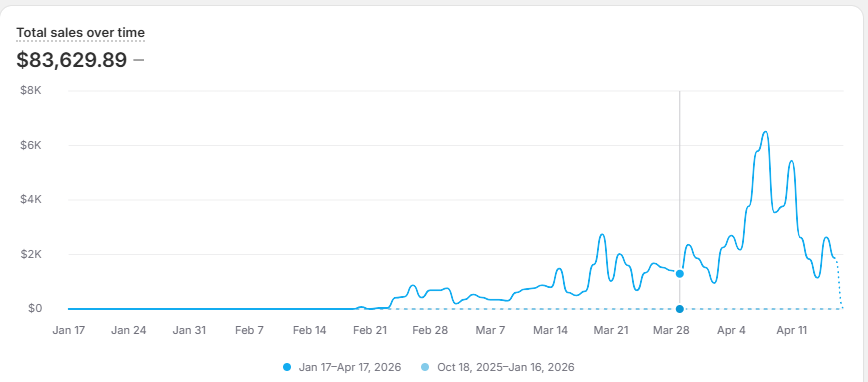Click the Apr 11 date label
Viewport: 868px width, 382px height.
tap(792, 331)
